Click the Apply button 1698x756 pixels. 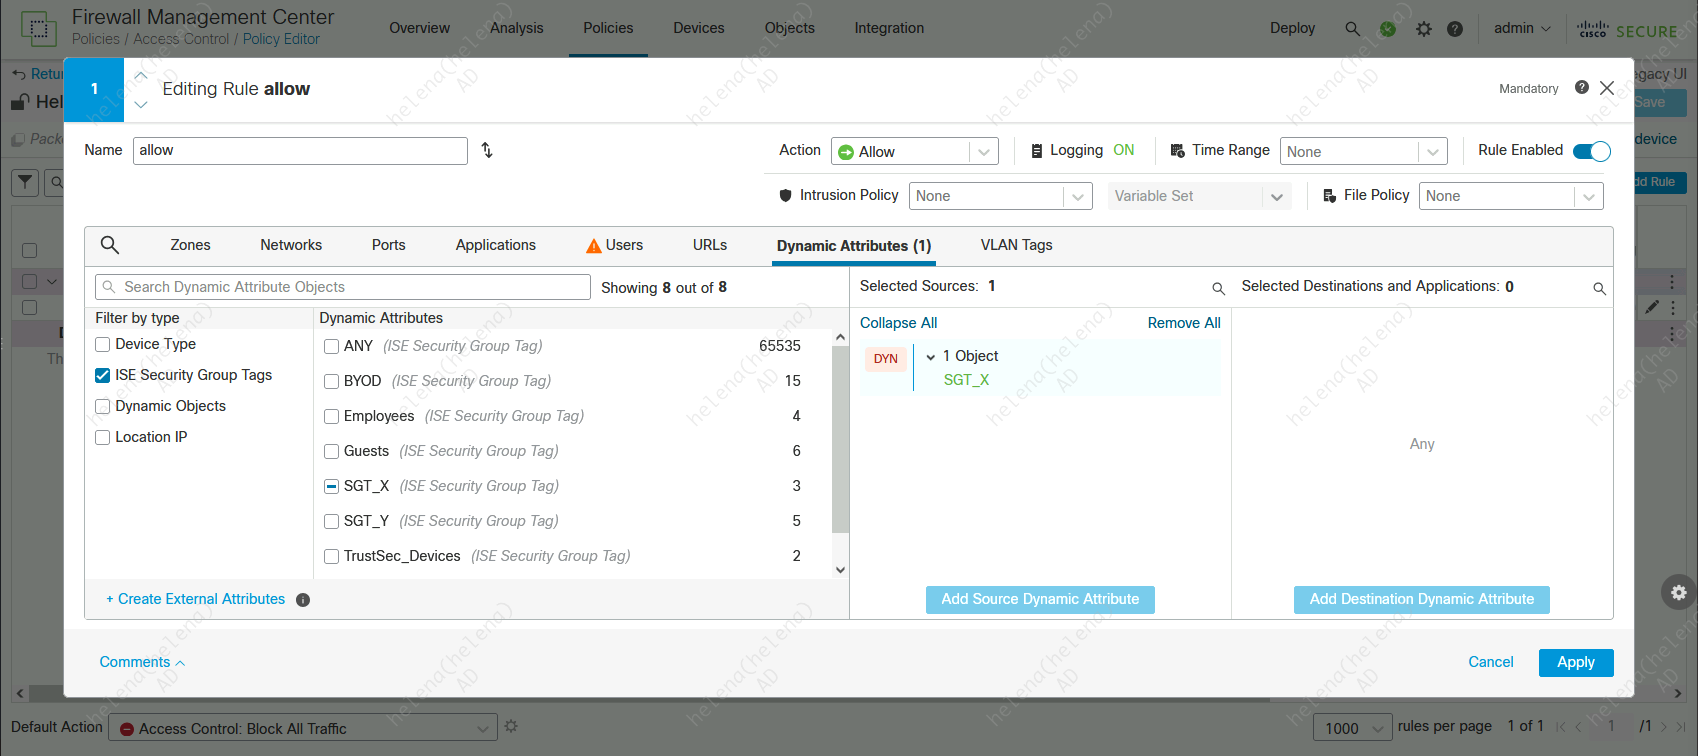click(x=1575, y=662)
